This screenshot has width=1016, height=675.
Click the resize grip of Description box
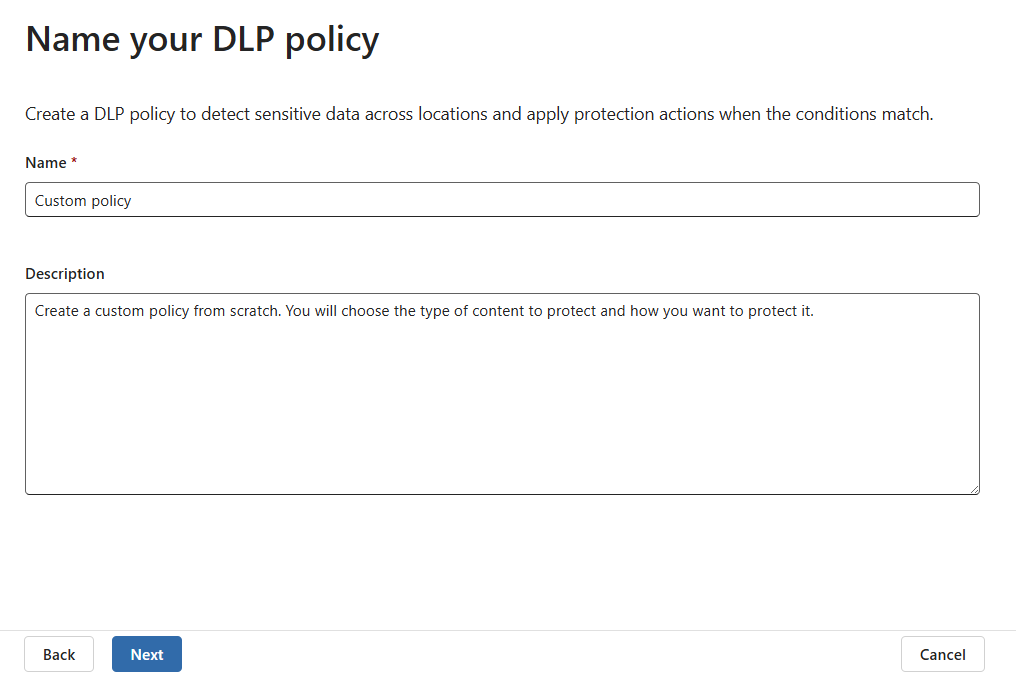(975, 488)
